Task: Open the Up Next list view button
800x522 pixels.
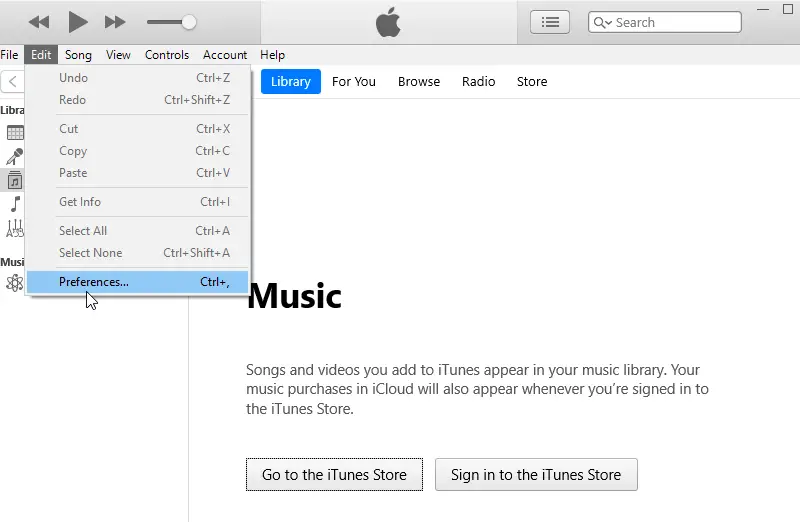Action: (x=550, y=22)
